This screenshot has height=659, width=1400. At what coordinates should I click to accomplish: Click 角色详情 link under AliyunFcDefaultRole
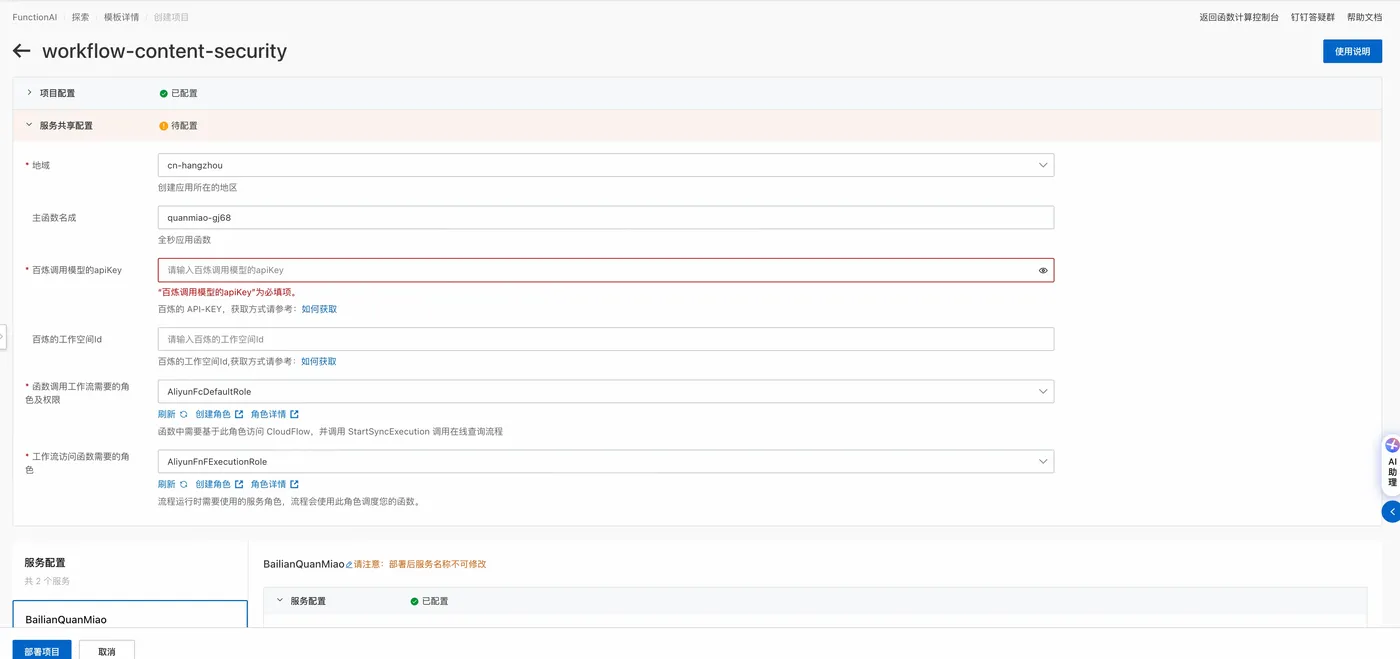tap(268, 414)
